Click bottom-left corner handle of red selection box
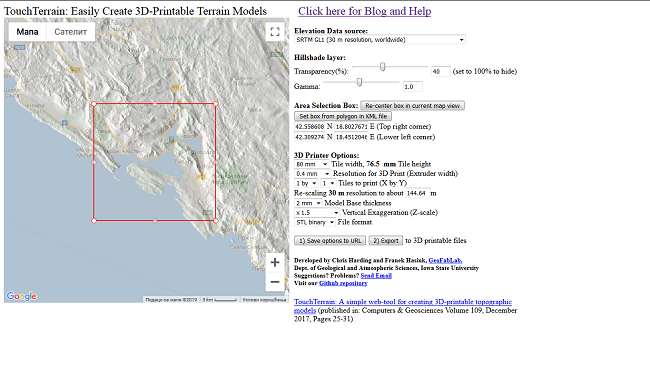This screenshot has width=650, height=365. tap(94, 221)
